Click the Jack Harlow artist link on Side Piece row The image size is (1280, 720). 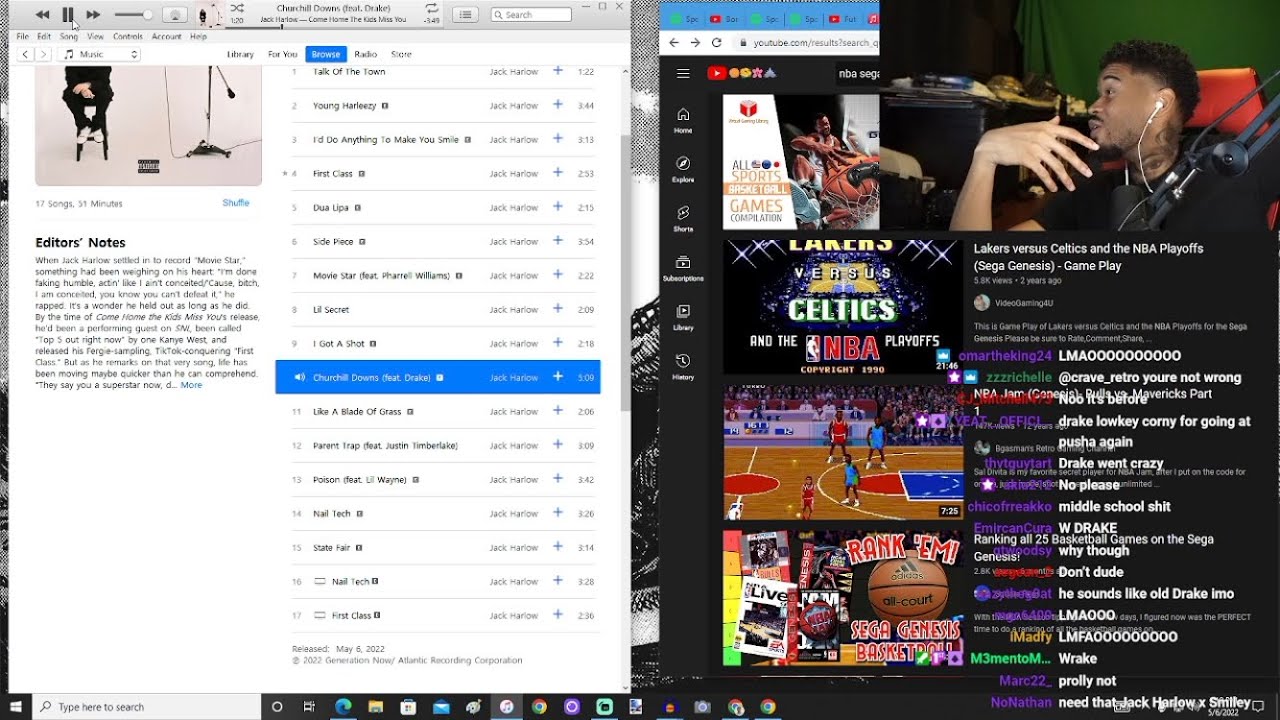coord(514,241)
